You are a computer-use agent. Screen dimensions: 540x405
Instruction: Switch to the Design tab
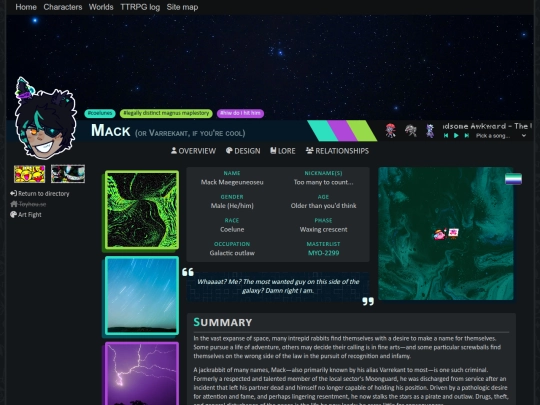tap(243, 151)
